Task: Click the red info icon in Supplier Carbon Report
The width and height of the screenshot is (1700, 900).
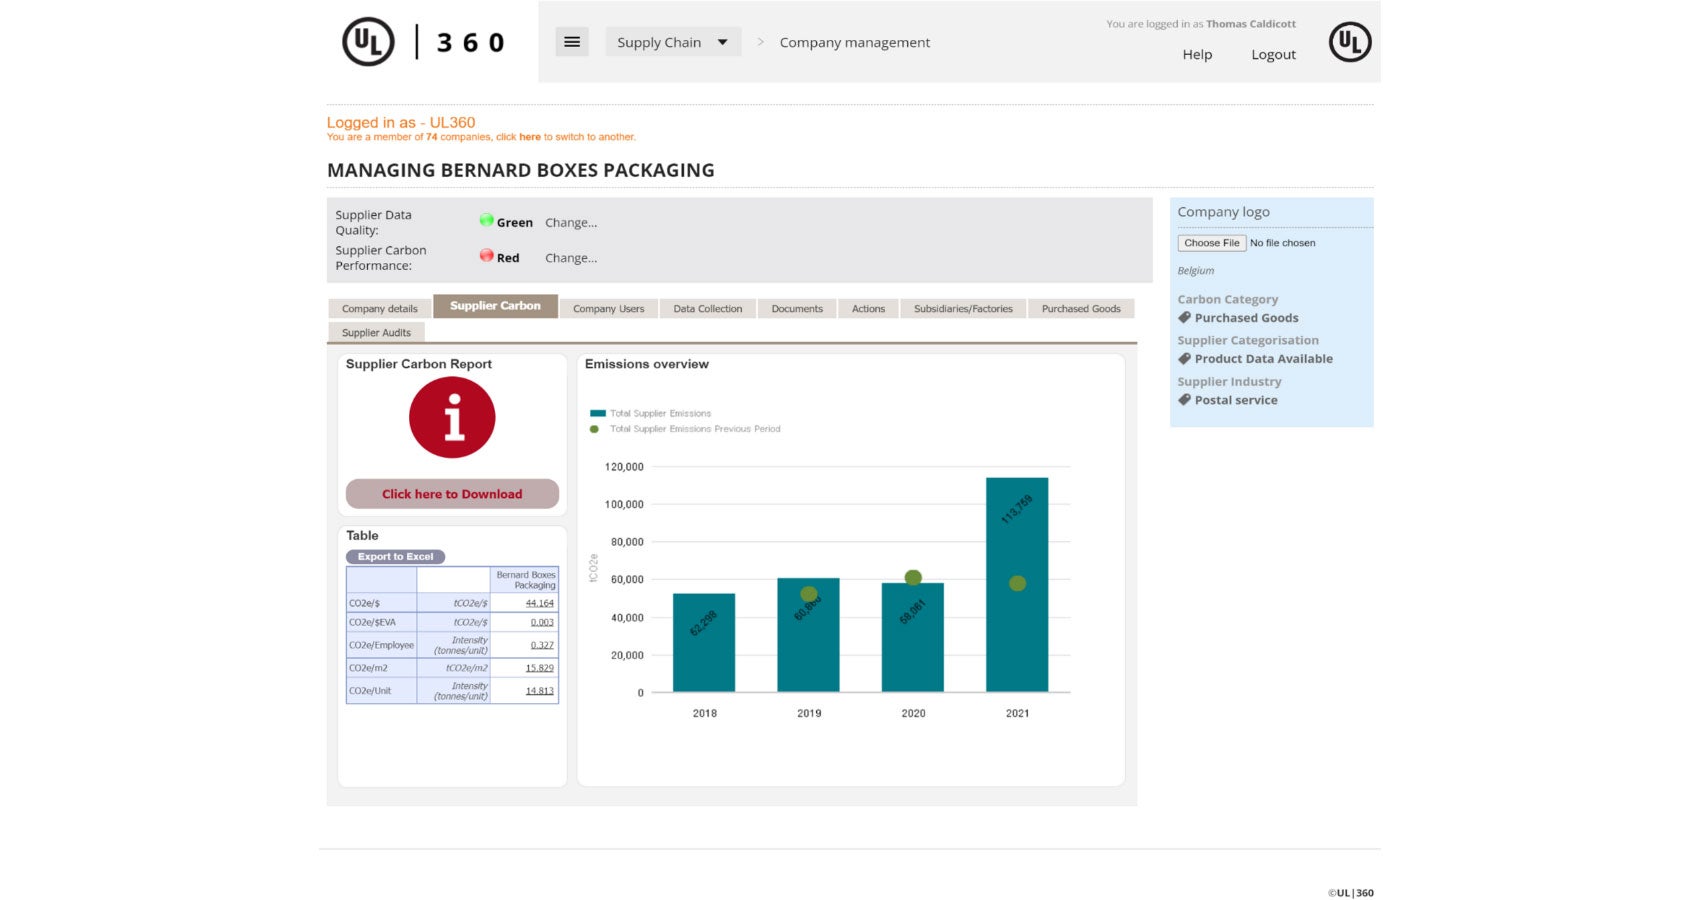Action: point(452,418)
